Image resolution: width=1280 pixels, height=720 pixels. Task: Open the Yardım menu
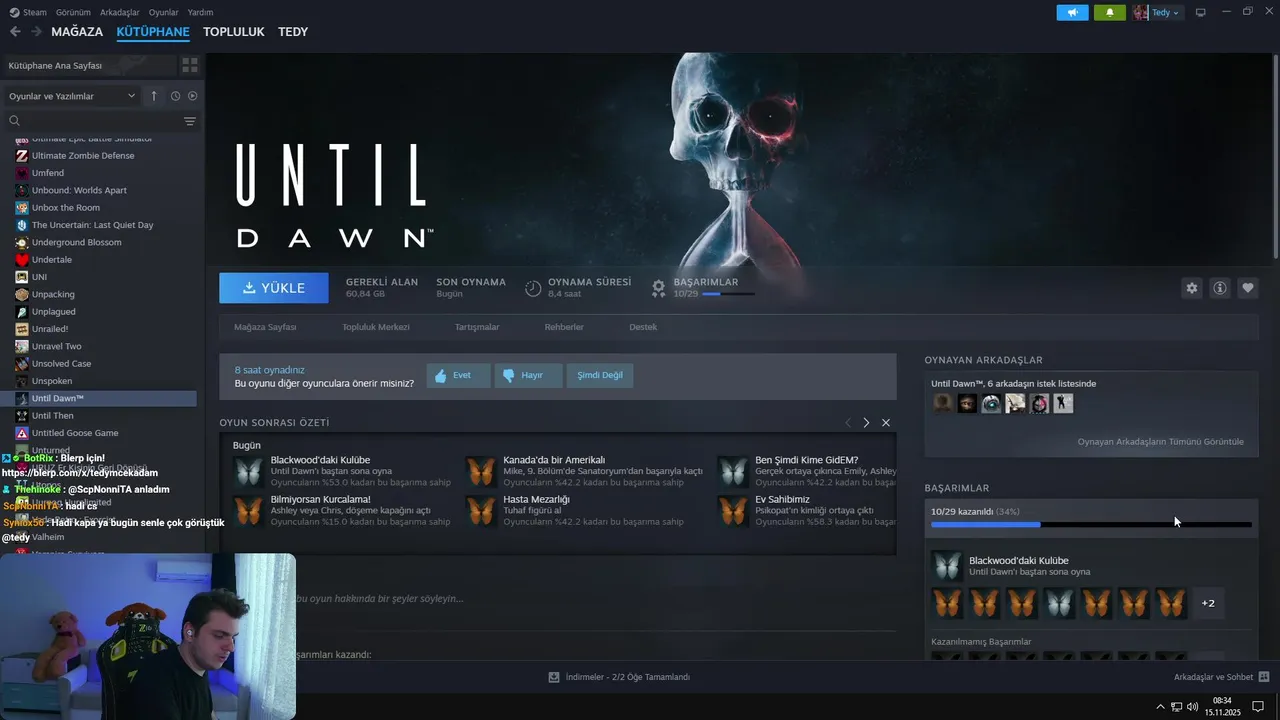click(201, 12)
